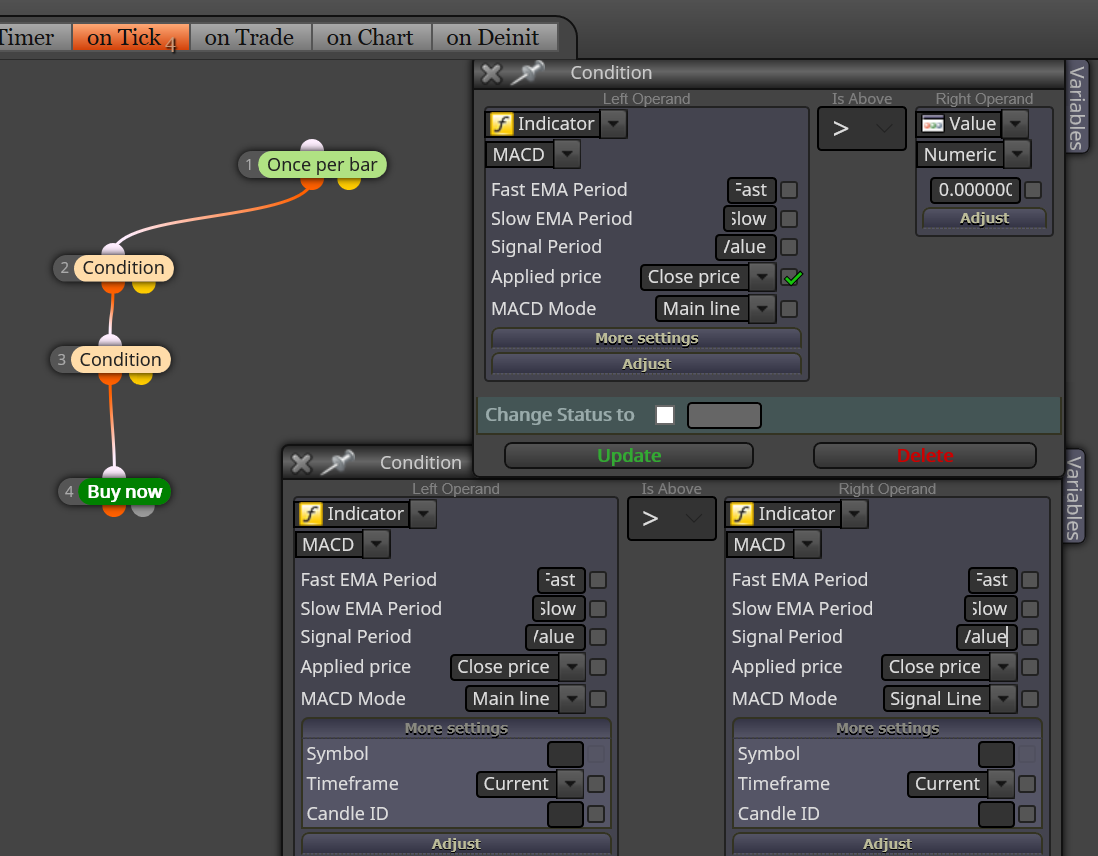Viewport: 1098px width, 856px height.
Task: Toggle Slow EMA Period checkbox in top panel
Action: (x=789, y=219)
